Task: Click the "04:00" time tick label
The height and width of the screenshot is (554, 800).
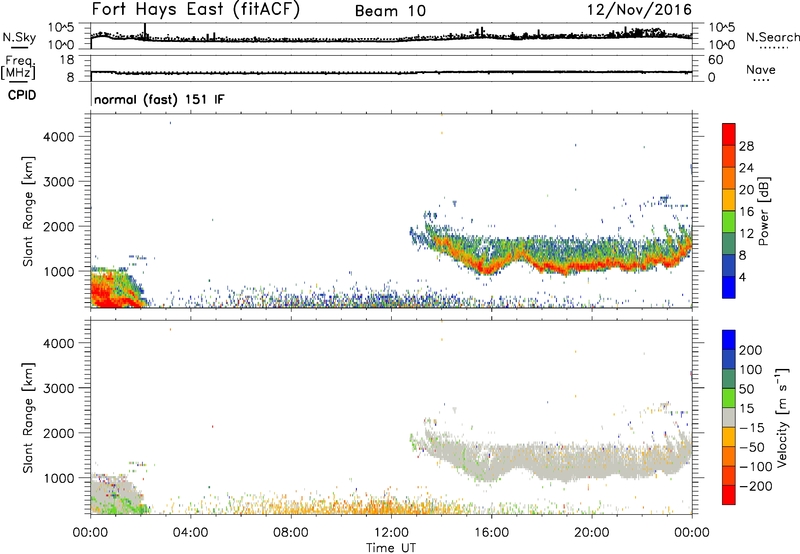Action: pyautogui.click(x=190, y=533)
